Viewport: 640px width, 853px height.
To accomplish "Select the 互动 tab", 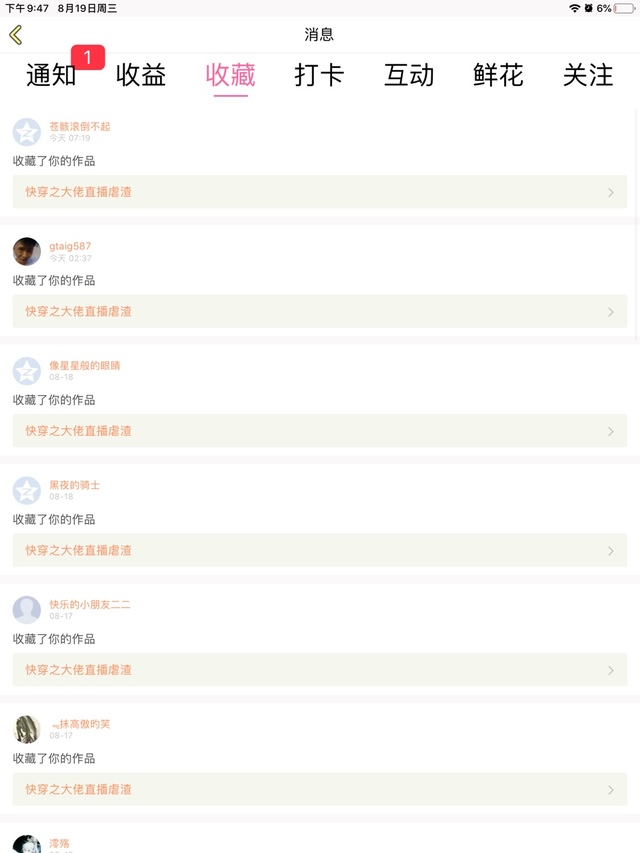I will click(409, 75).
